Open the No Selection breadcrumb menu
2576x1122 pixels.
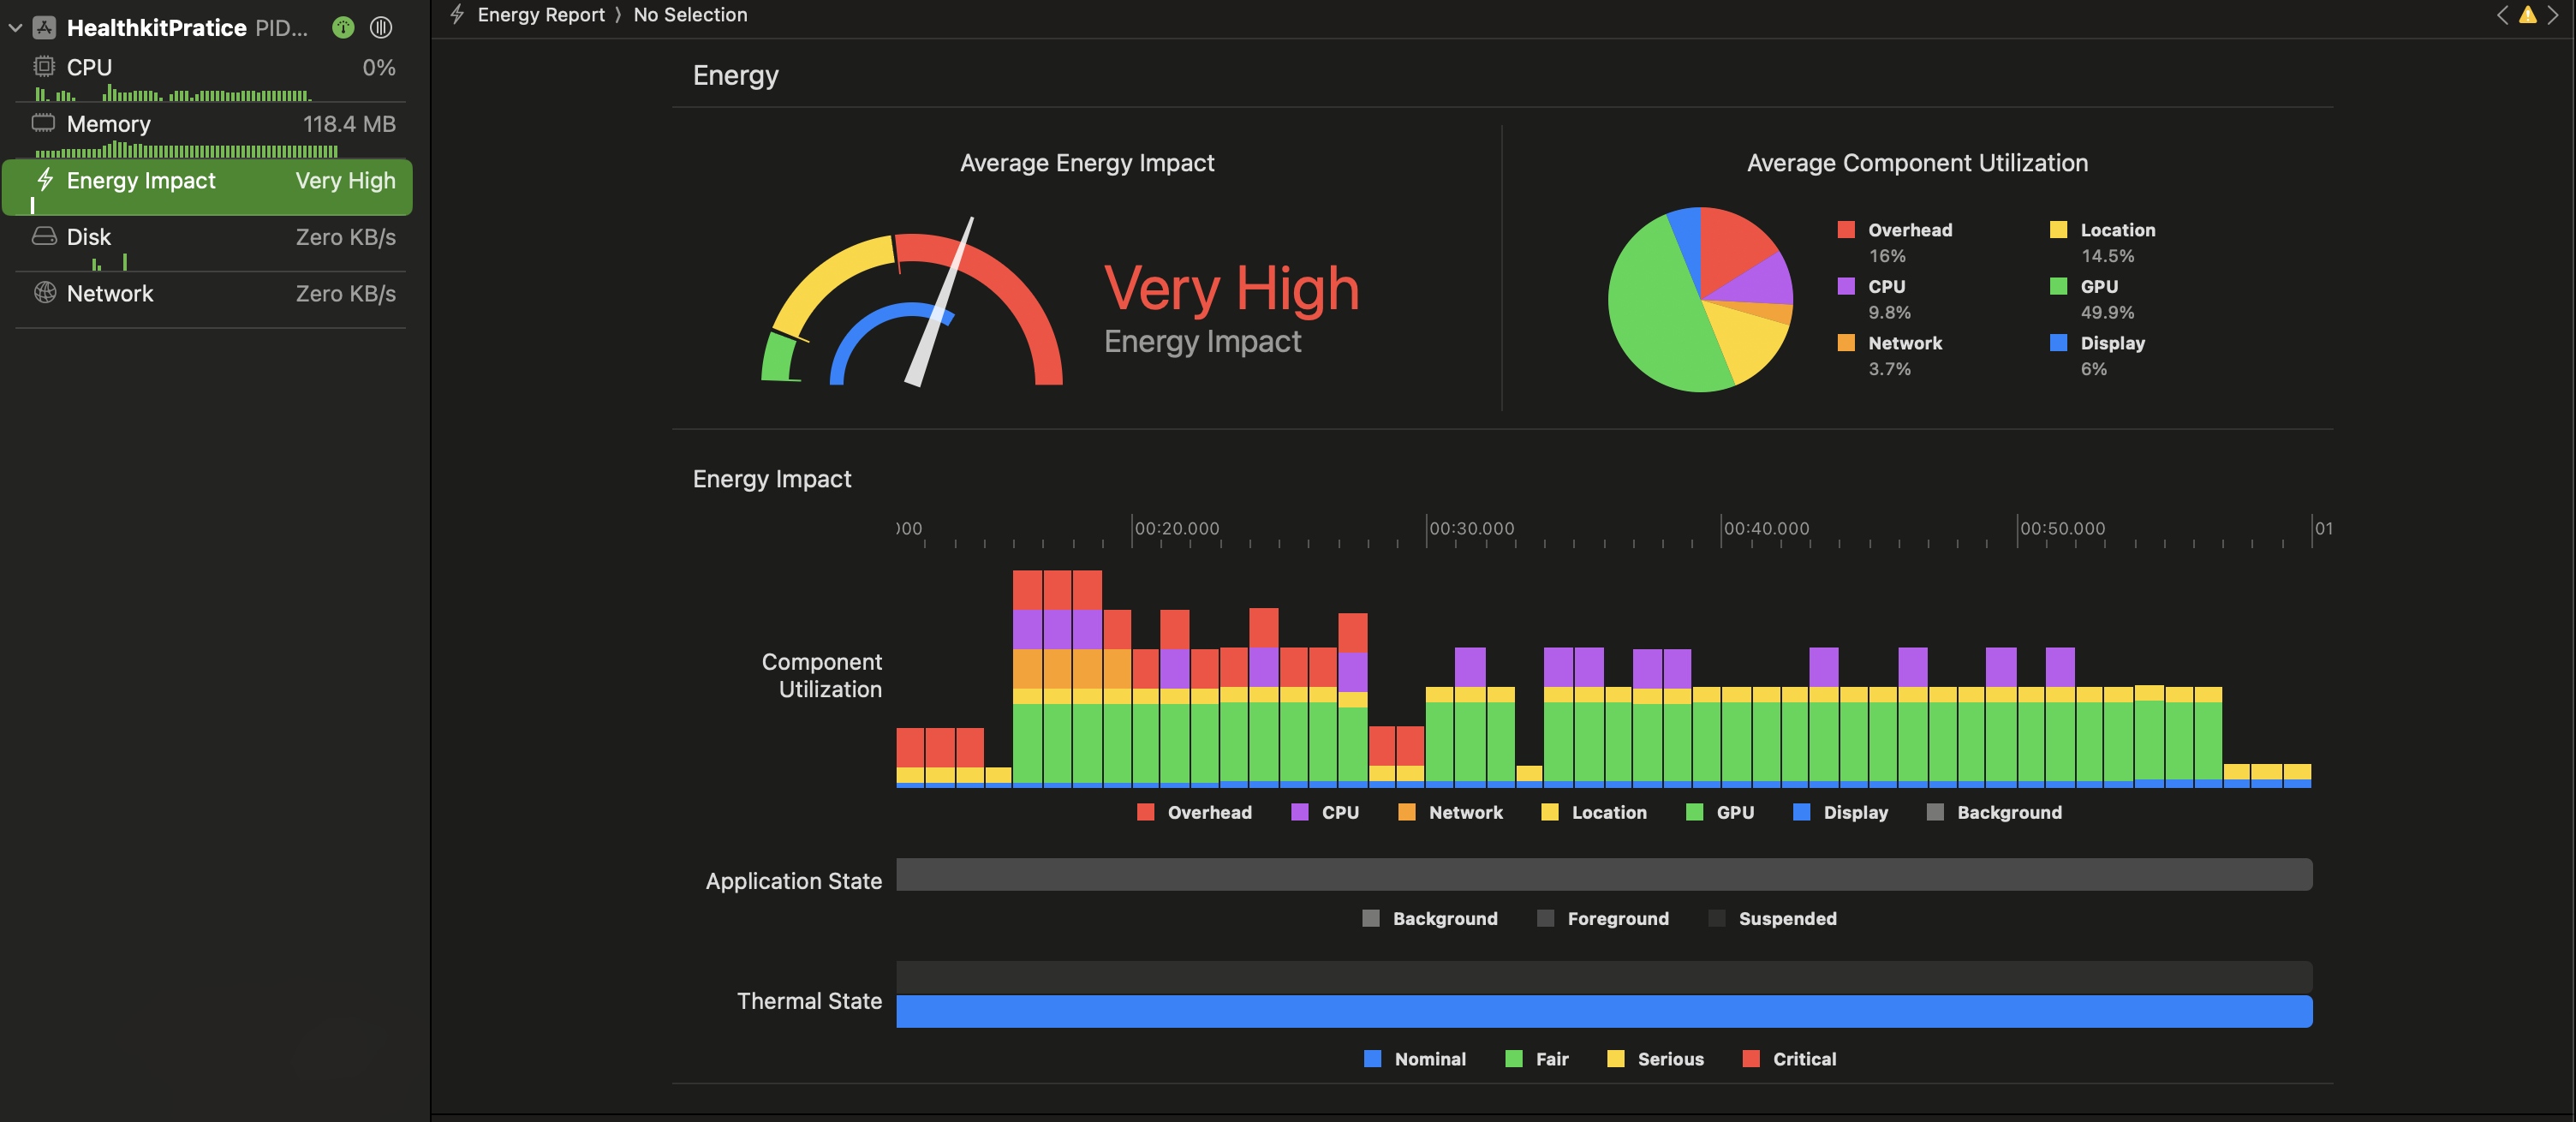pyautogui.click(x=690, y=15)
